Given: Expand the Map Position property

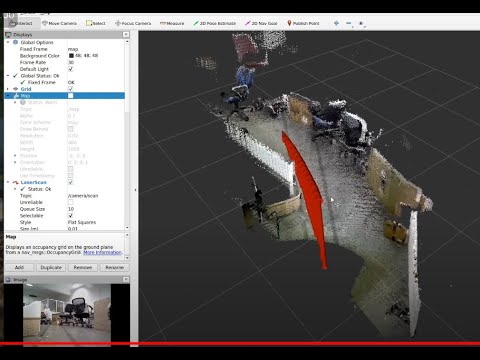Looking at the screenshot, I should pos(15,156).
